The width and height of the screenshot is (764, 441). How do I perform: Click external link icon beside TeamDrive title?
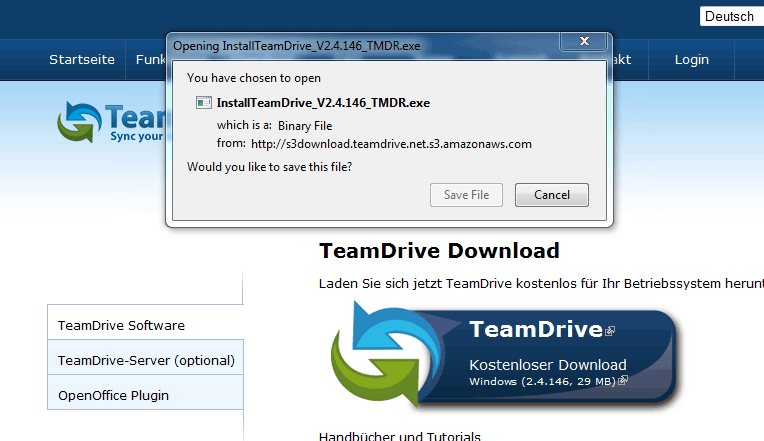pos(610,331)
